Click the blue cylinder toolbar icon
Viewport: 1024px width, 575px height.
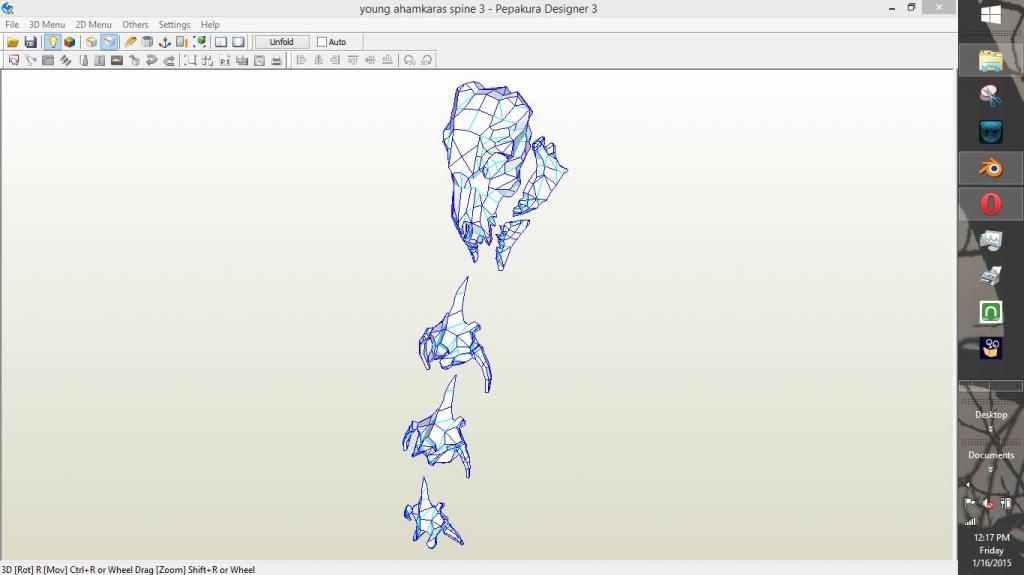coord(148,42)
